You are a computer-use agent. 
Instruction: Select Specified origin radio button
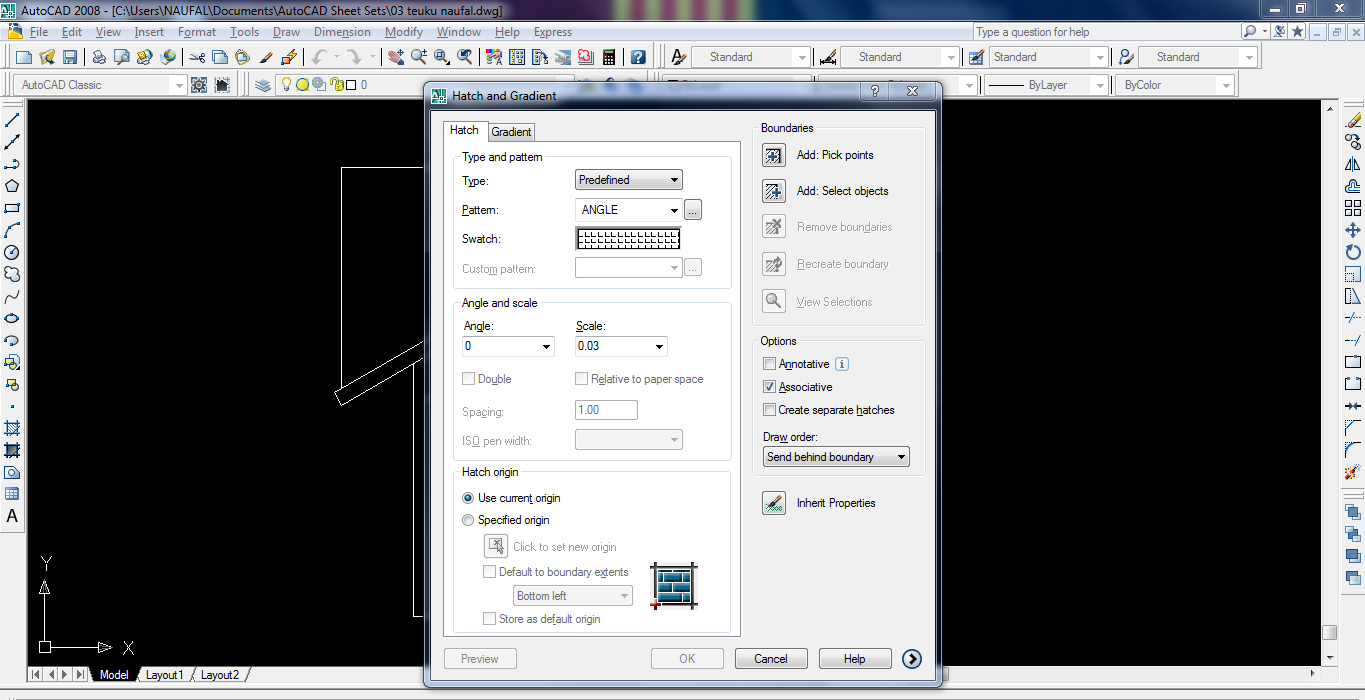click(x=468, y=520)
